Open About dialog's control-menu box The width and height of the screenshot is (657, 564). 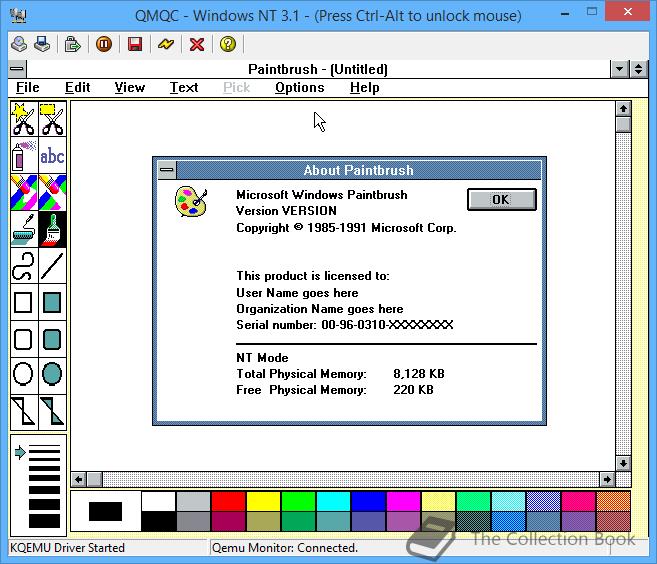pyautogui.click(x=167, y=170)
